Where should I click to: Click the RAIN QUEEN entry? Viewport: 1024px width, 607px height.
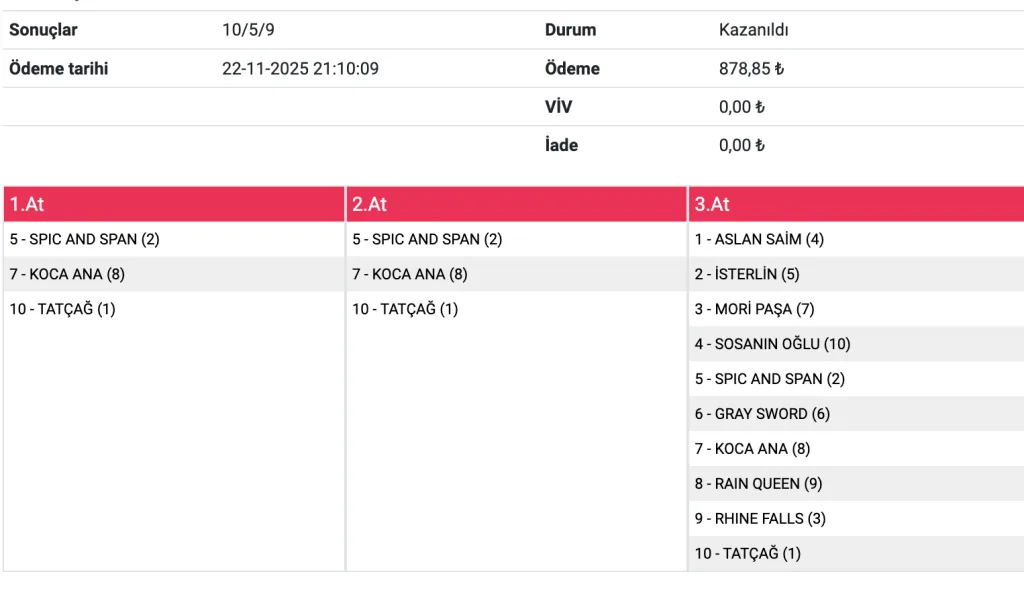coord(759,484)
